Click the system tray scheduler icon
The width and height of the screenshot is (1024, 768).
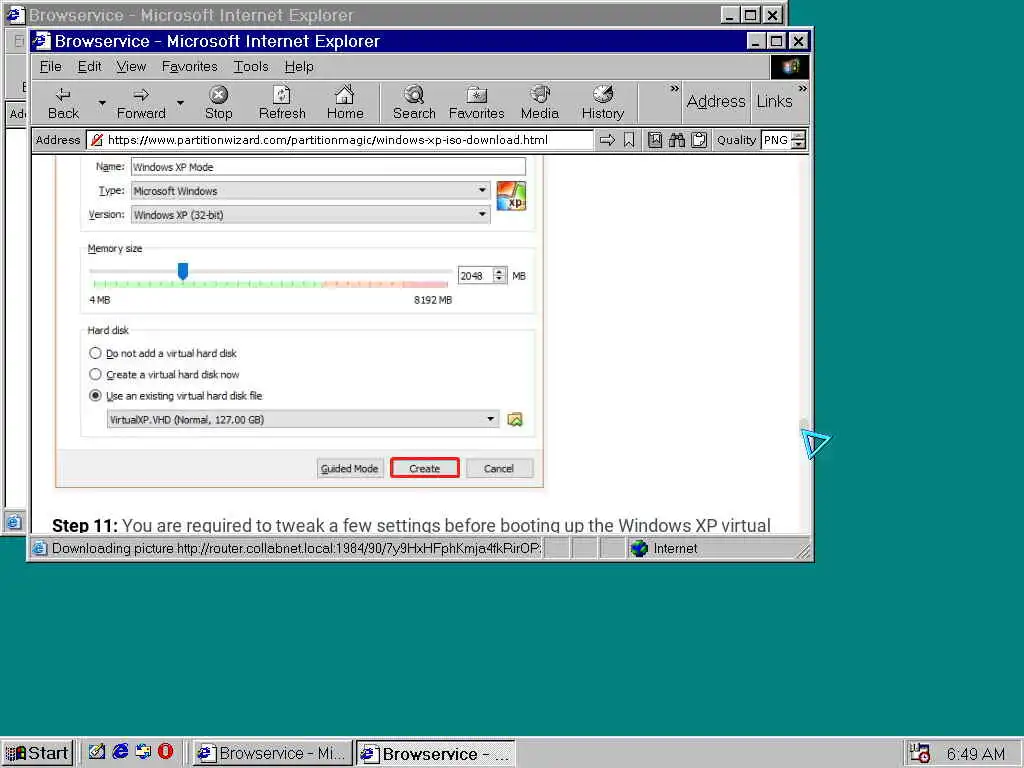(920, 753)
